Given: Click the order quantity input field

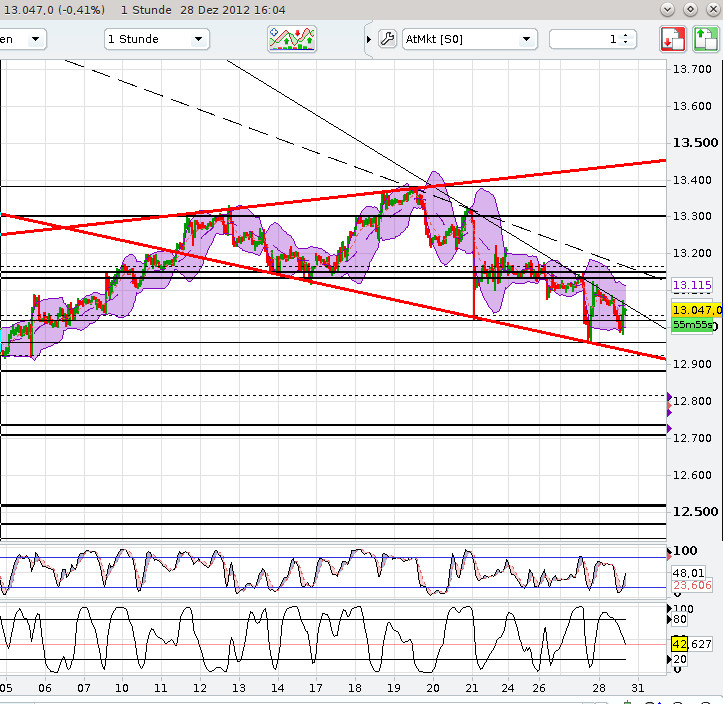Looking at the screenshot, I should [585, 39].
